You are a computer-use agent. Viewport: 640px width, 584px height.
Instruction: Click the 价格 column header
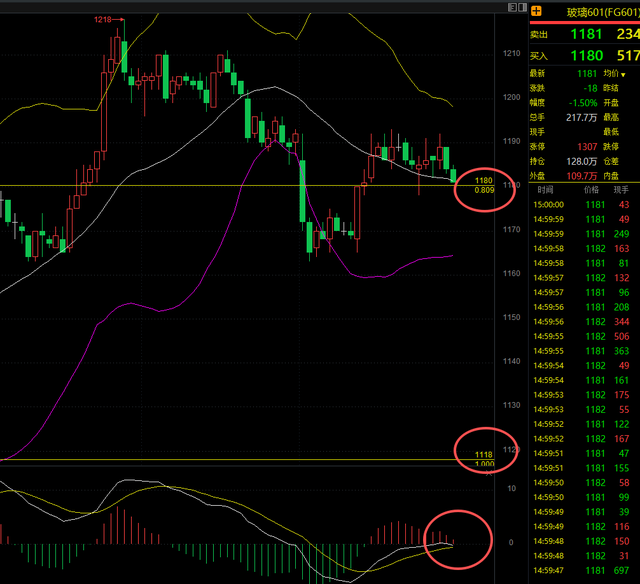(x=591, y=190)
